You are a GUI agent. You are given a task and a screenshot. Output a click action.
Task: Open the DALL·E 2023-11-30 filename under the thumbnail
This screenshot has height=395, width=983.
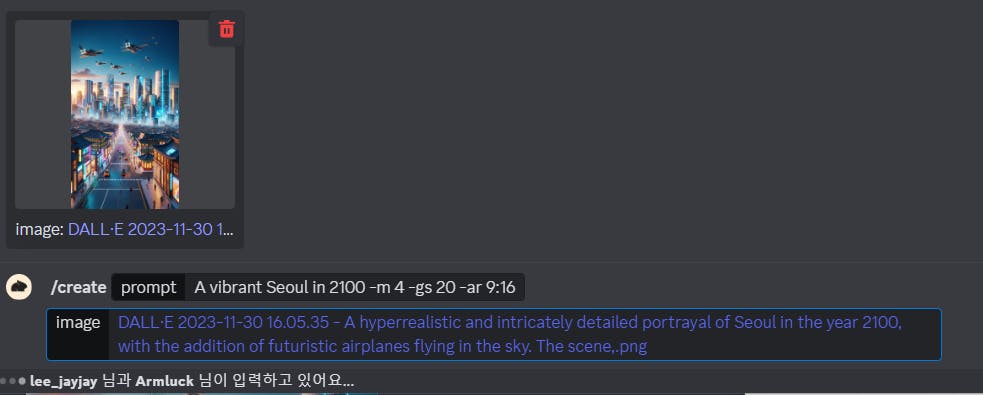tap(150, 229)
